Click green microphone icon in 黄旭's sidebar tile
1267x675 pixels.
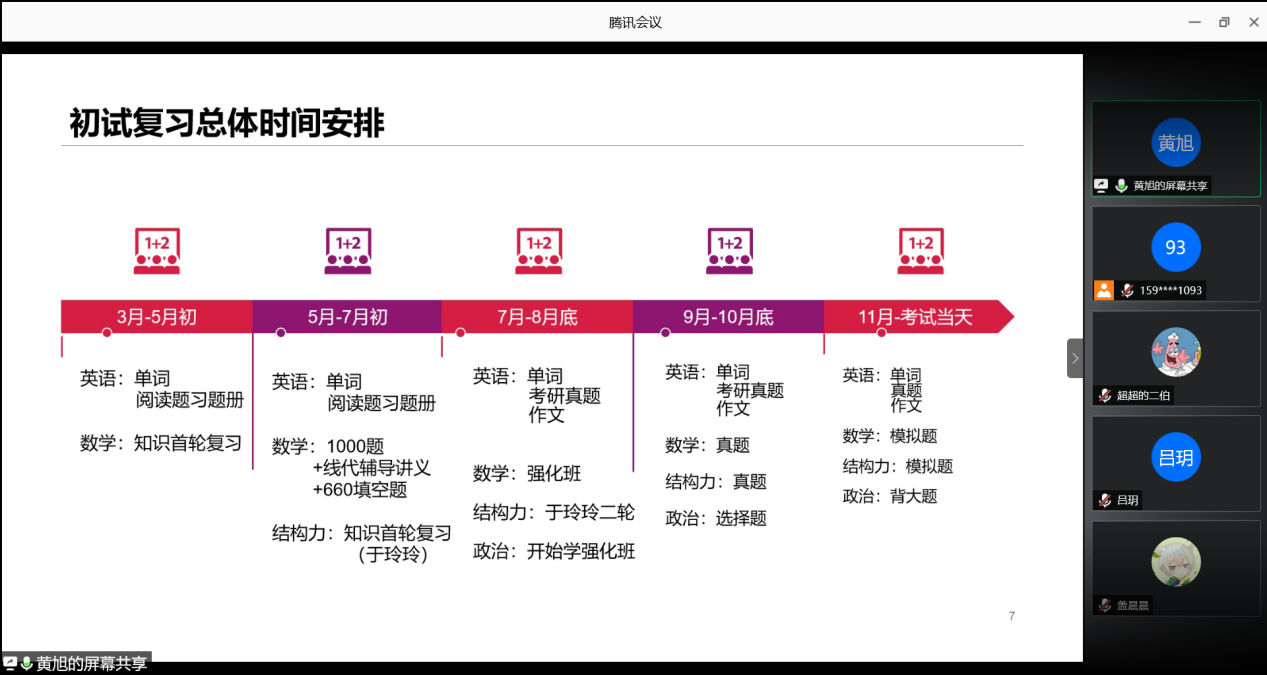coord(1121,186)
